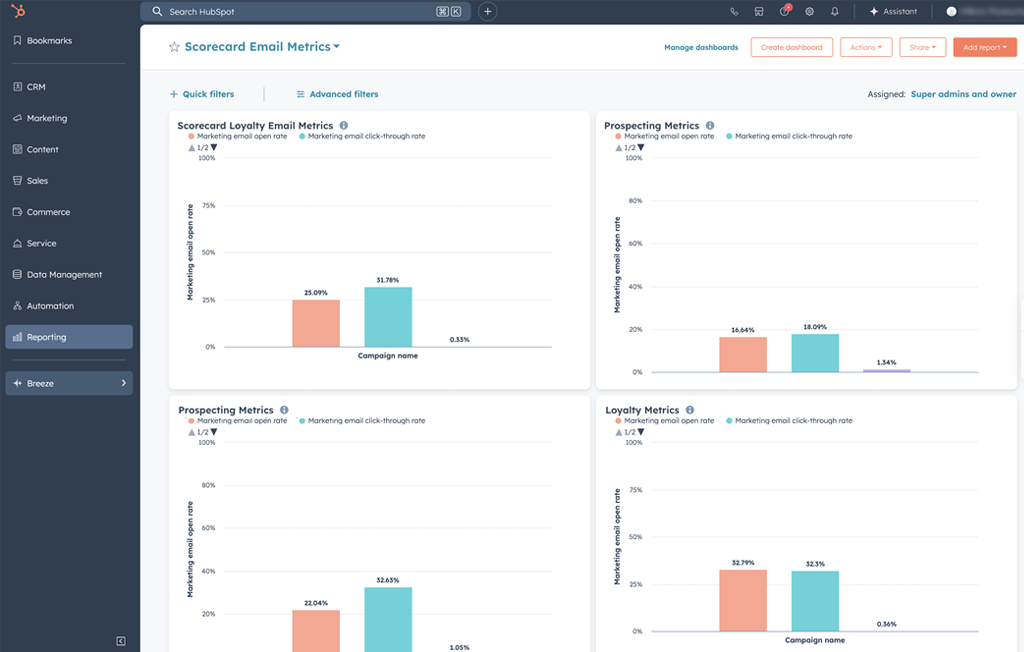The image size is (1024, 652).
Task: Open the Share dropdown
Action: pos(922,47)
